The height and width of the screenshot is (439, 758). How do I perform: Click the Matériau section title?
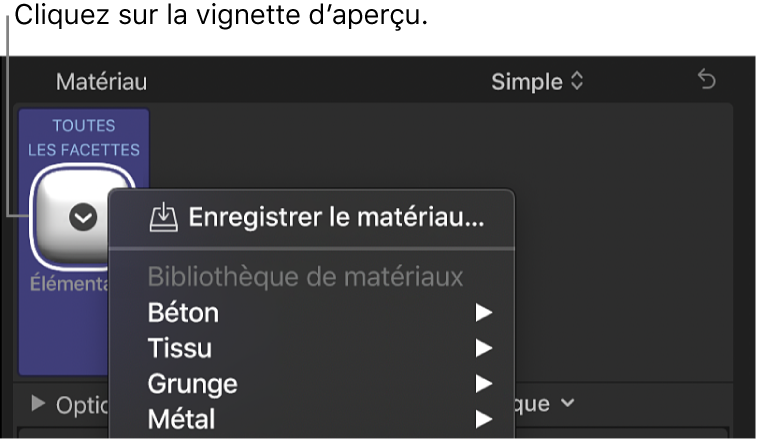click(x=101, y=82)
